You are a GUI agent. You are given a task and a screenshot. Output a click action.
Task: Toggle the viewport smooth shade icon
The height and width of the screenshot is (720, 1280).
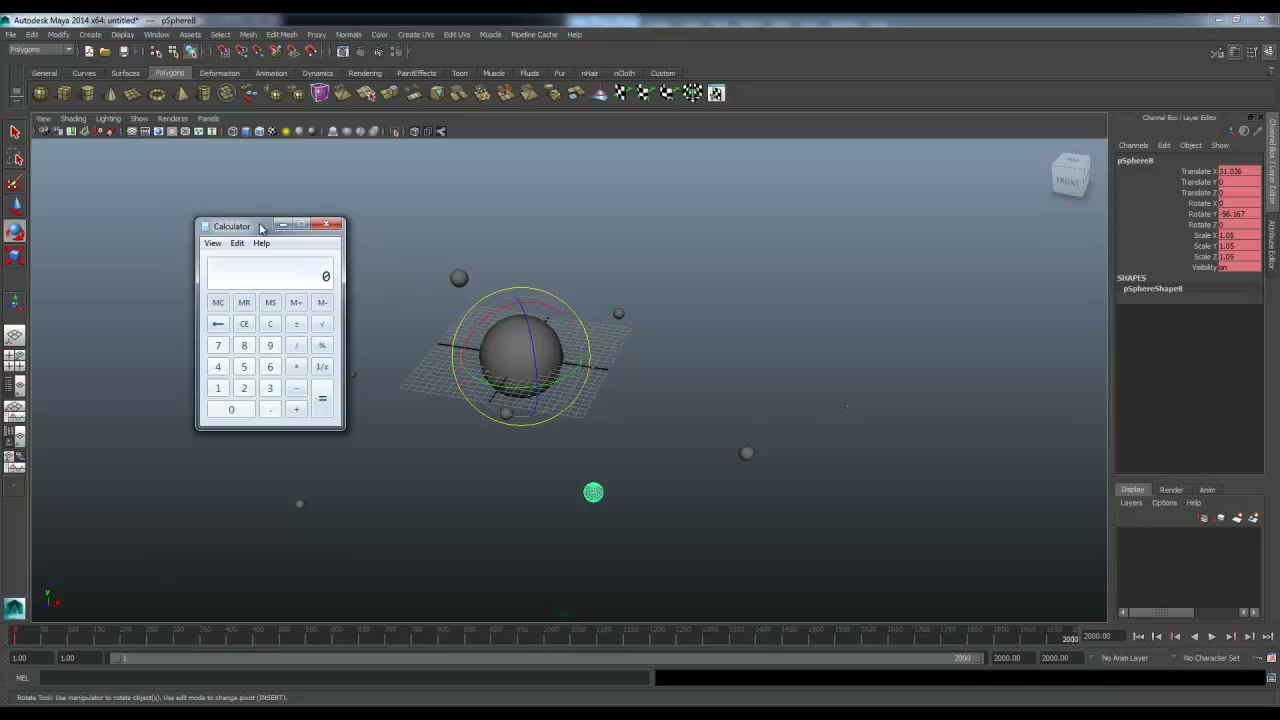[246, 131]
